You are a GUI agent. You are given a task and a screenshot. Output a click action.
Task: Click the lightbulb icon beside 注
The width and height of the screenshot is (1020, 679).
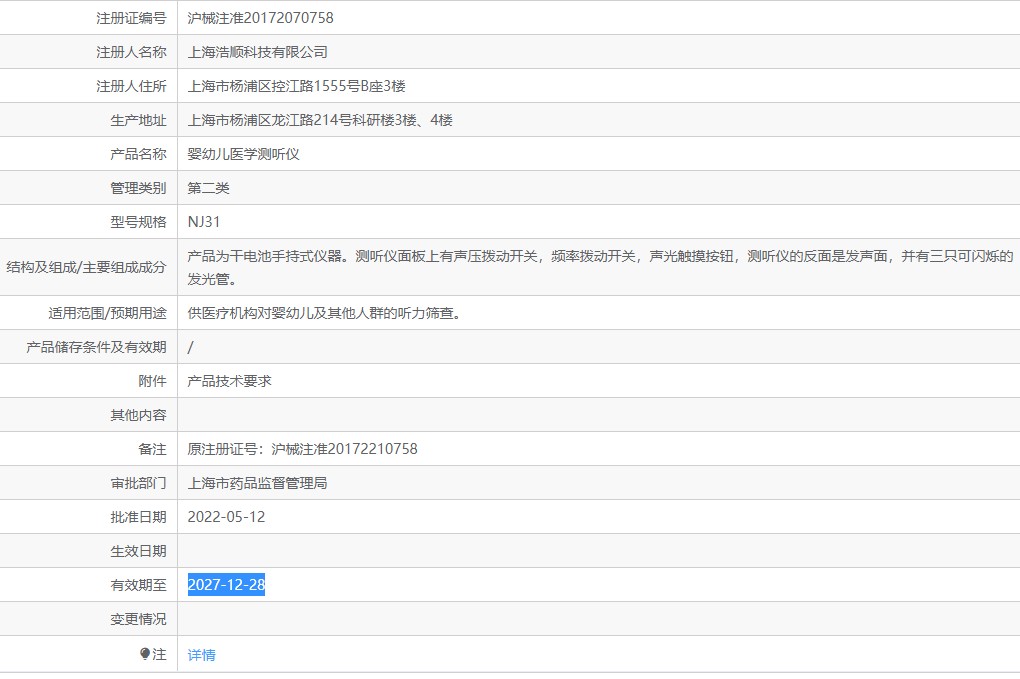pos(145,654)
